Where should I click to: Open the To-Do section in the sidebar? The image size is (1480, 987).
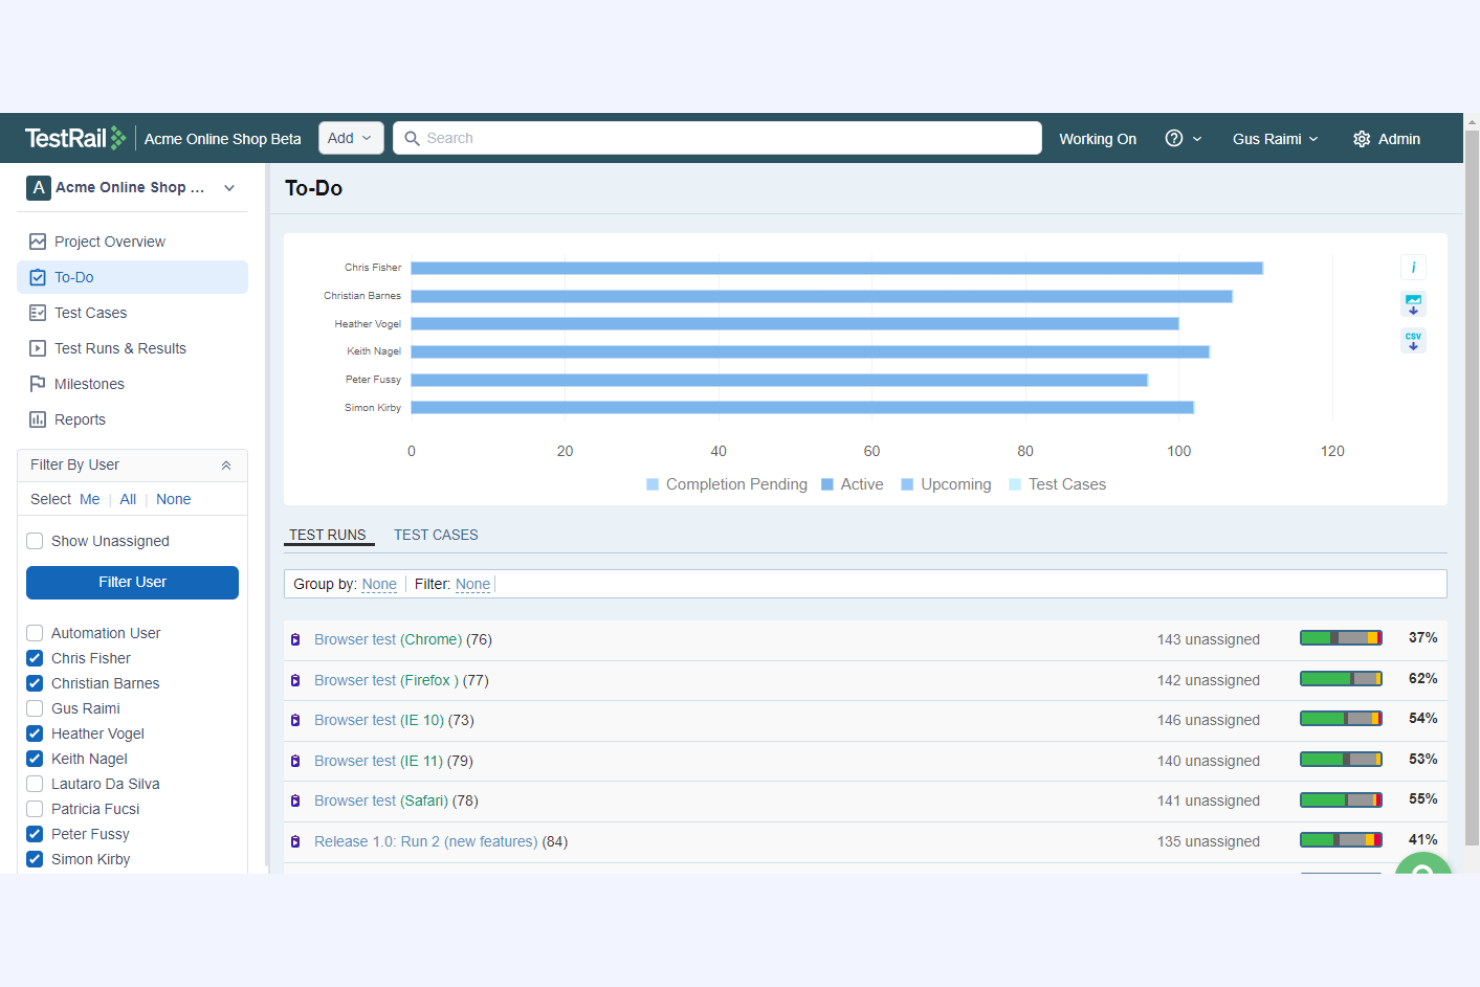pos(73,277)
